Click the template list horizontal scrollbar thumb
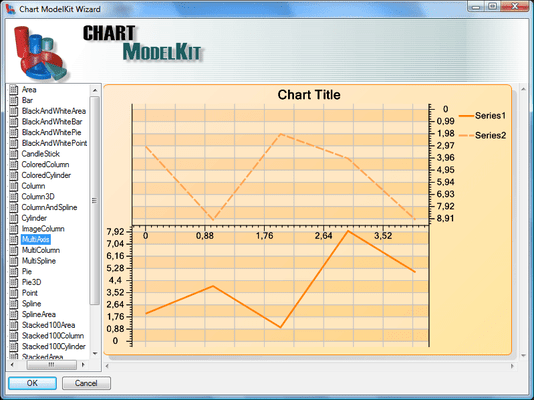Viewport: 534px width, 400px height. (x=51, y=365)
